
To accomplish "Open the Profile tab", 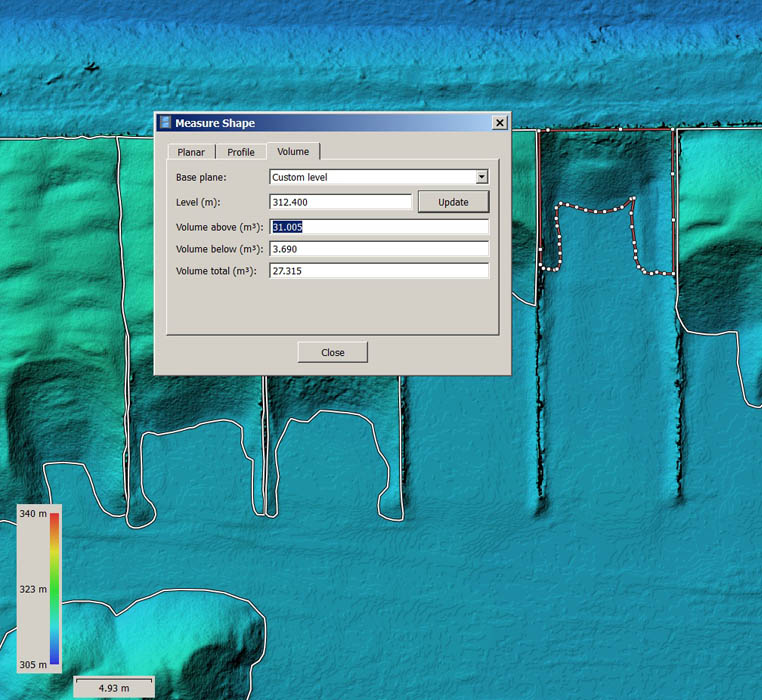I will click(240, 152).
